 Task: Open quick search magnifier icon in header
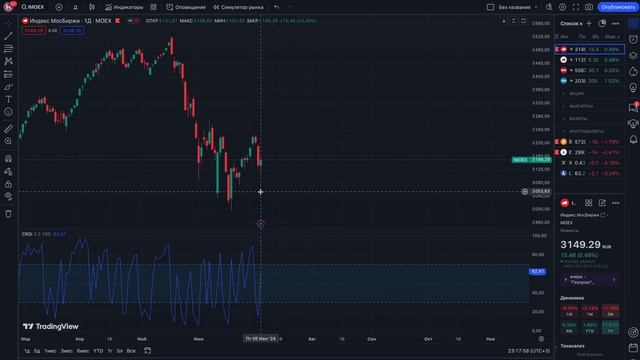coord(549,7)
